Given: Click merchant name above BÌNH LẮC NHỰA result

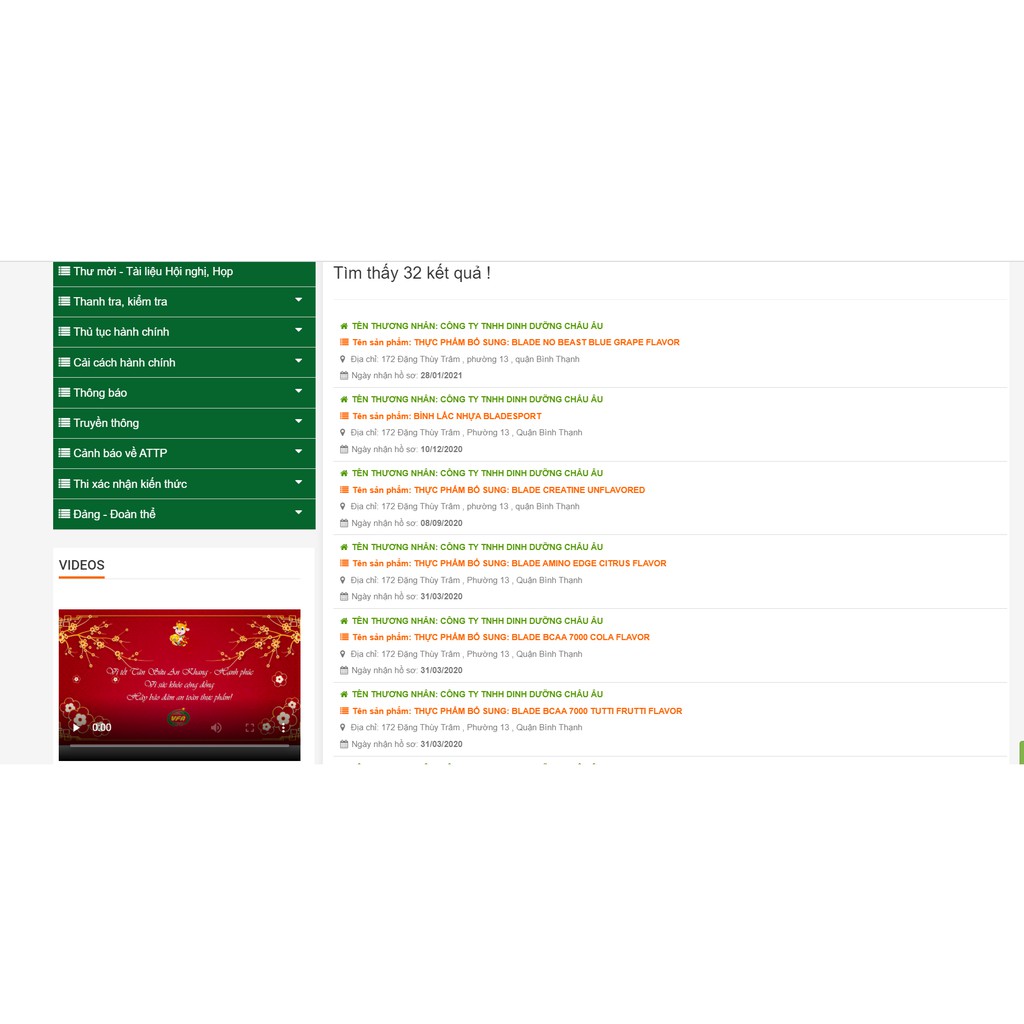Looking at the screenshot, I should tap(477, 399).
